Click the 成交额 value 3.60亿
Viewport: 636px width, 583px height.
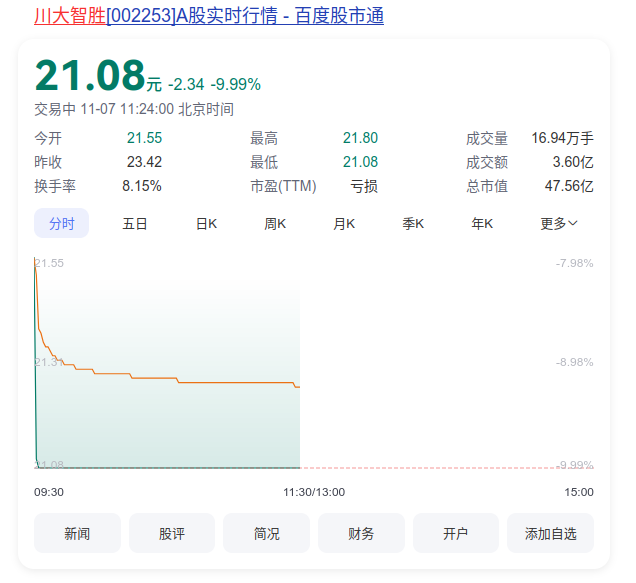click(573, 162)
